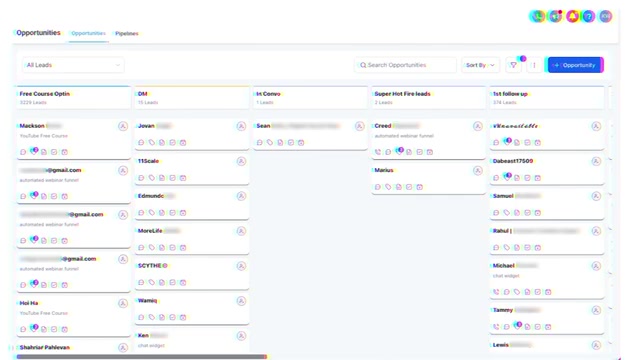
Task: Click the phone call icon on Michael card
Action: click(x=496, y=292)
